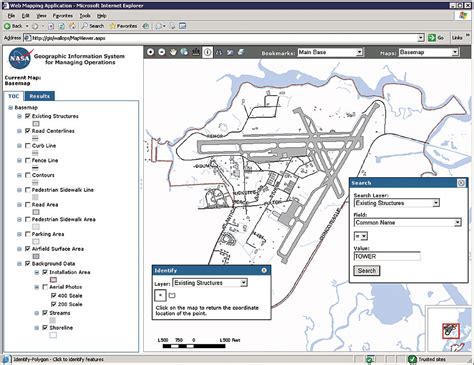The image size is (474, 365).
Task: Activate the pan hand tool
Action: (x=173, y=52)
